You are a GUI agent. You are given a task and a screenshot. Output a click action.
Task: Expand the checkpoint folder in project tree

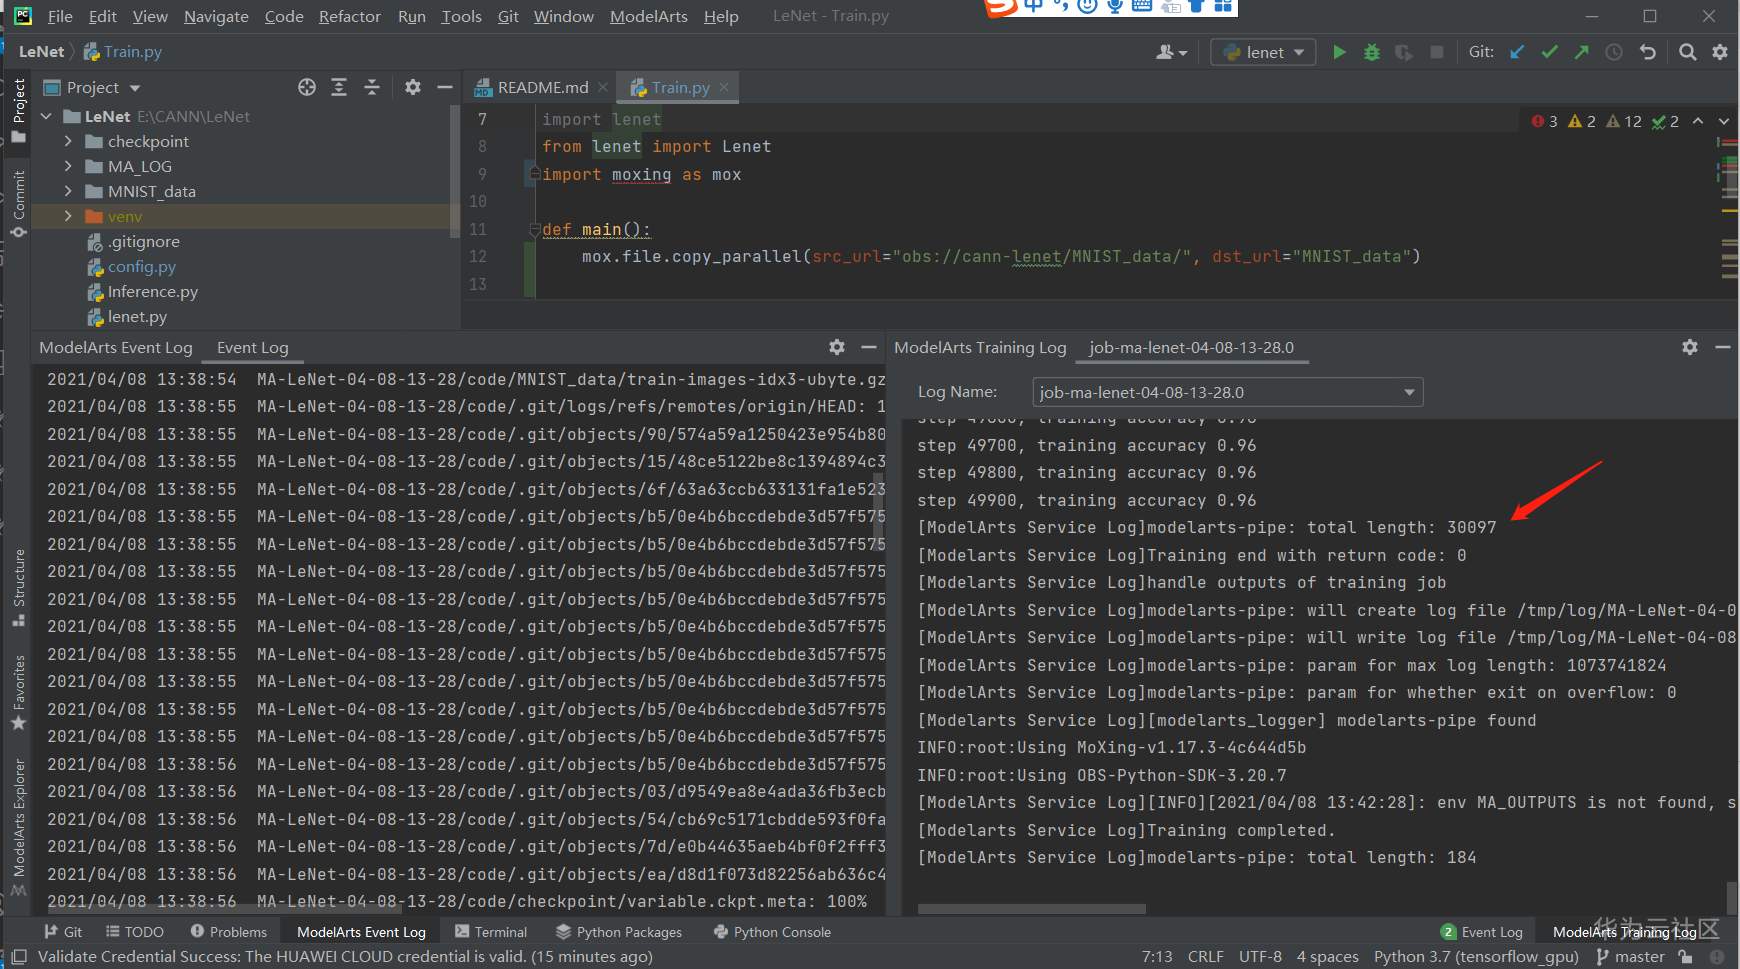(x=68, y=142)
